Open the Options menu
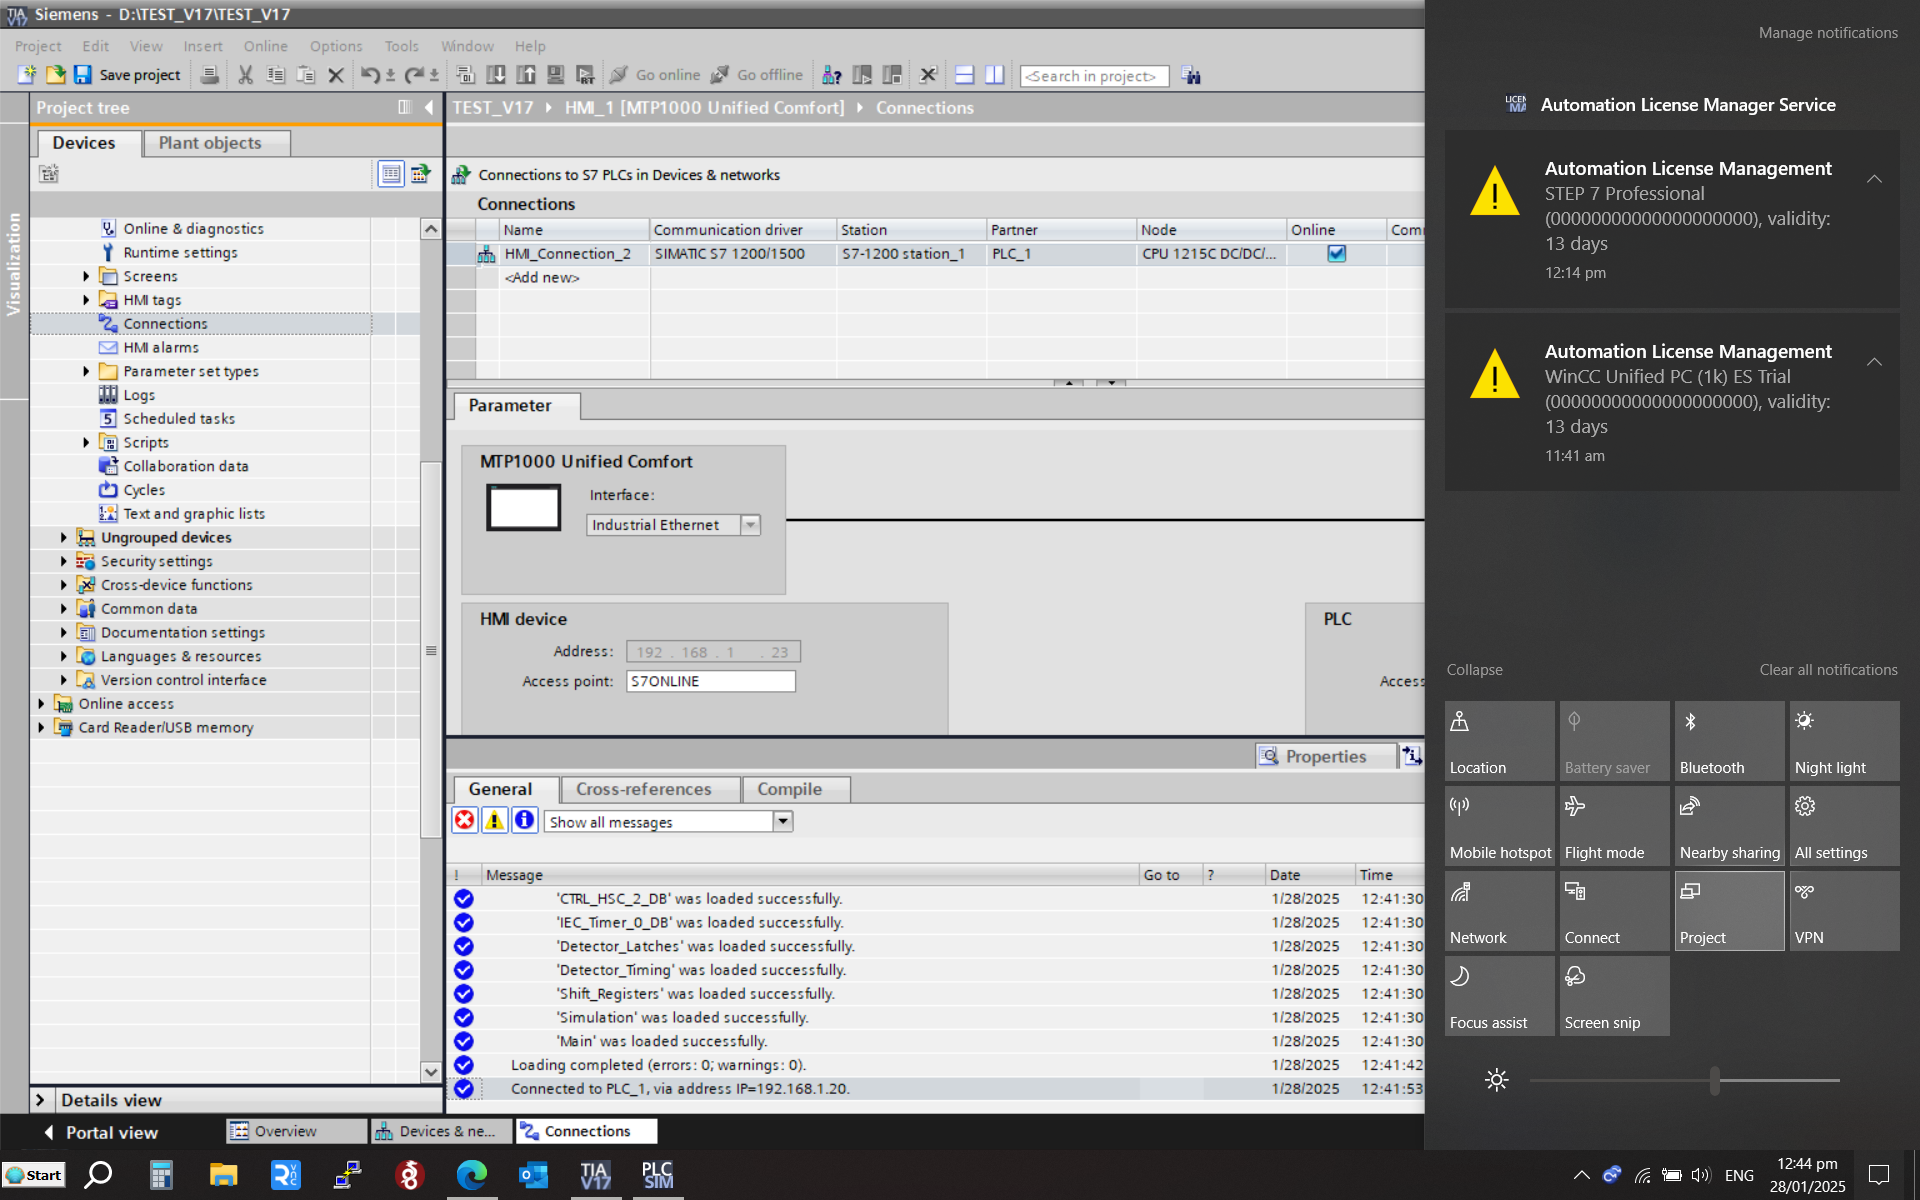This screenshot has height=1200, width=1920. [x=336, y=46]
